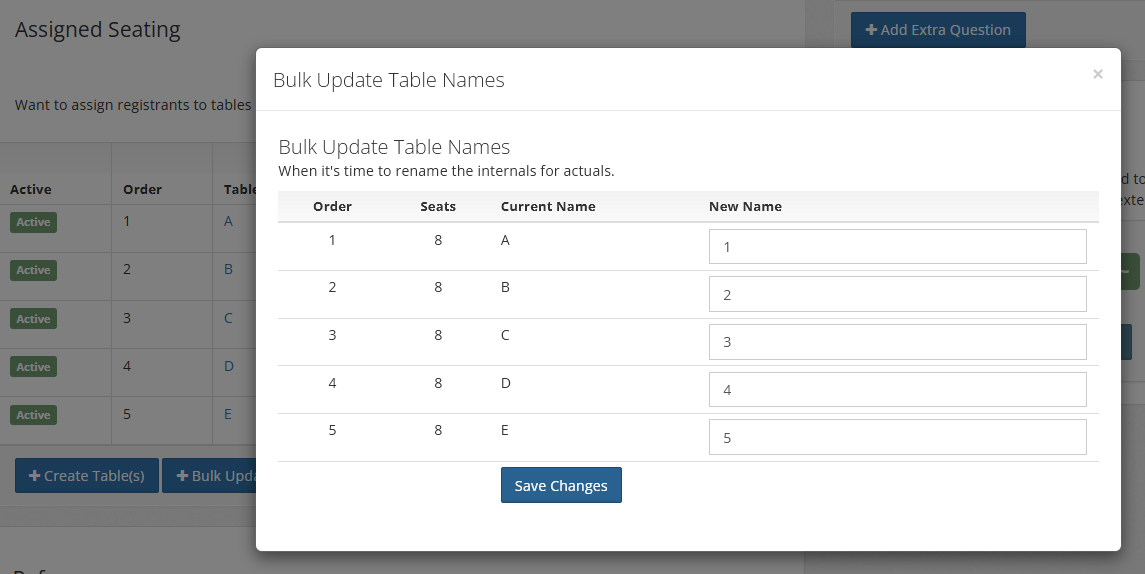Edit New Name field for table B
The width and height of the screenshot is (1145, 574).
tap(897, 294)
